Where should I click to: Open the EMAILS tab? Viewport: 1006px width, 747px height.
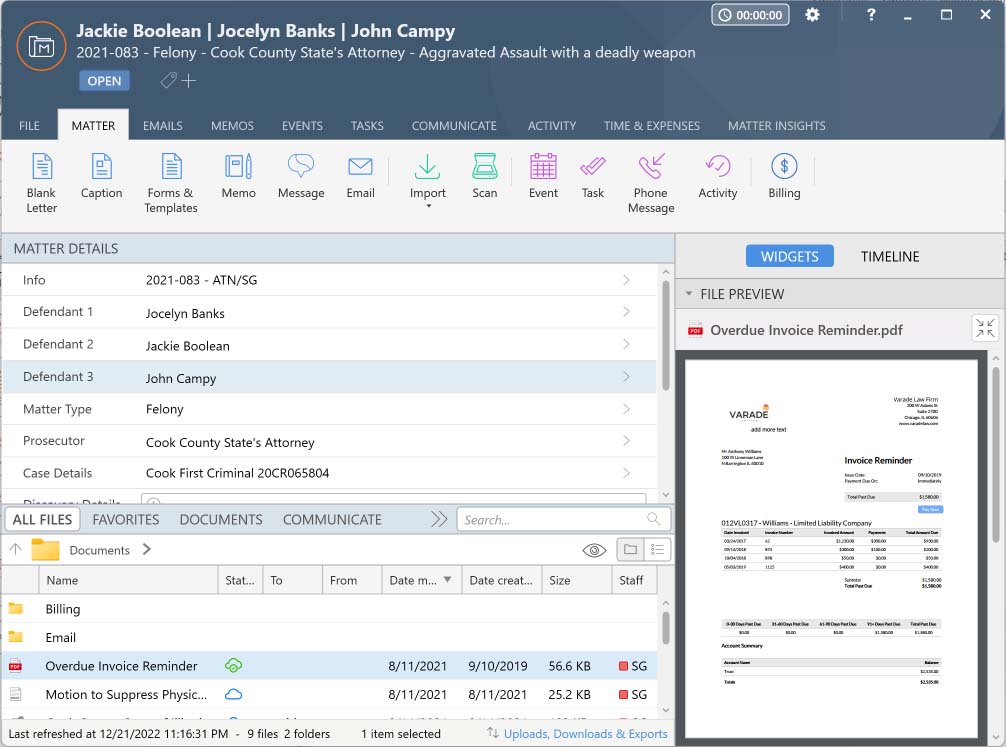tap(162, 126)
